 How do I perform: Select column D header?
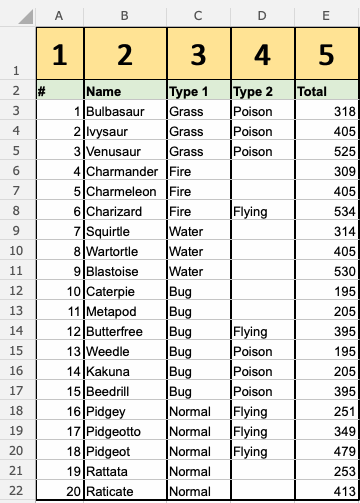click(x=262, y=15)
